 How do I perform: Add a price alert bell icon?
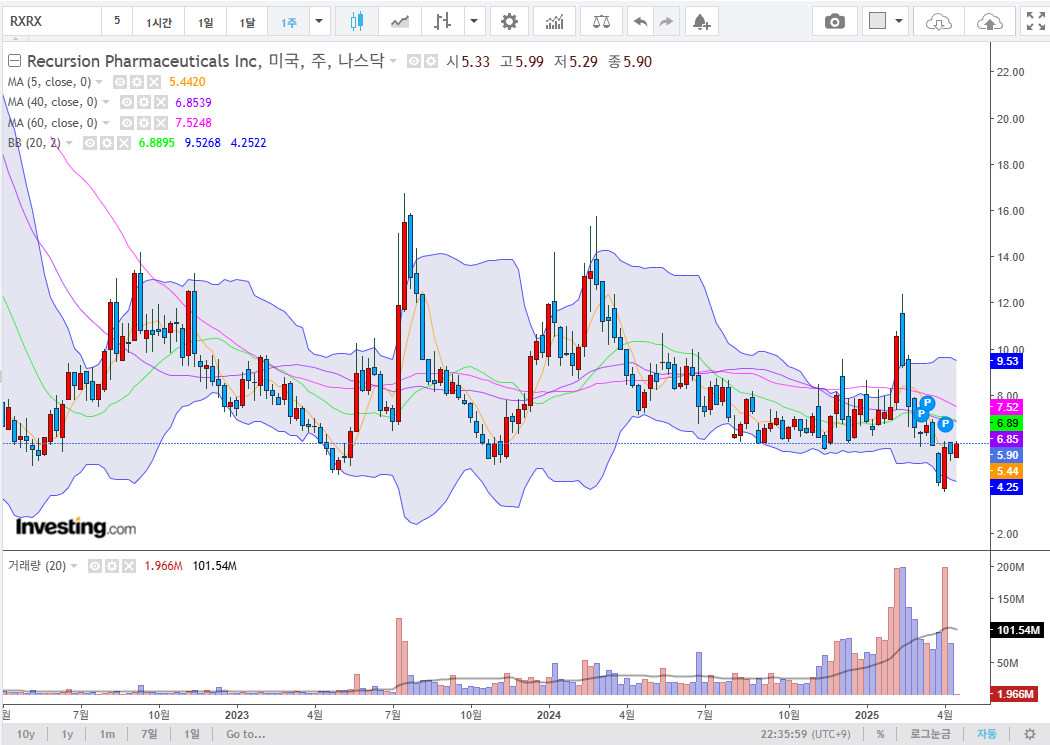tap(701, 22)
